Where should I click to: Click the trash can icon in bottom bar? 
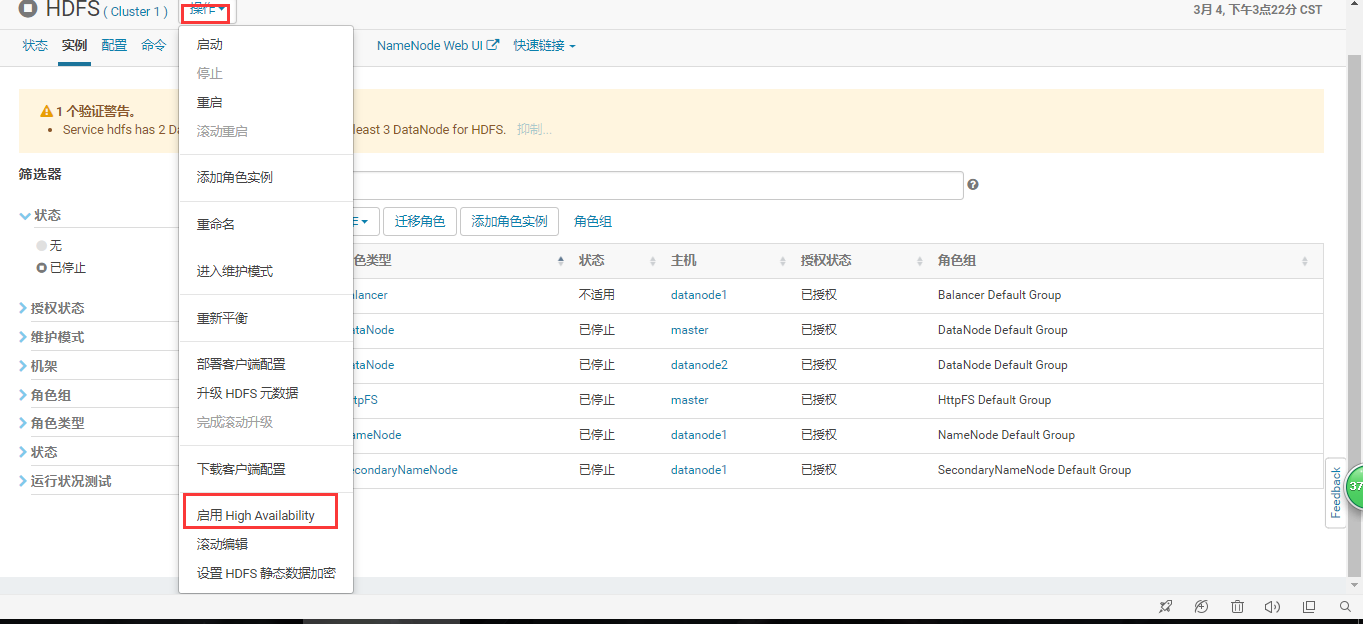pyautogui.click(x=1237, y=607)
